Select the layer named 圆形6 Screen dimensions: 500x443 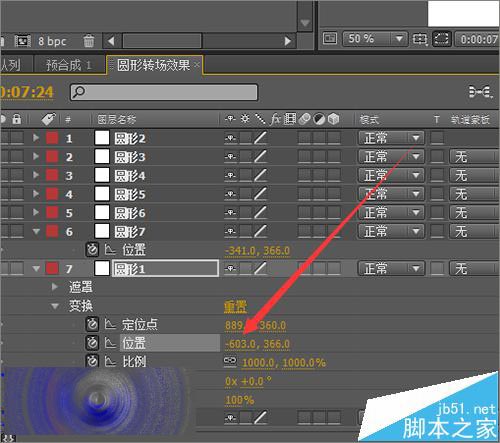click(130, 213)
